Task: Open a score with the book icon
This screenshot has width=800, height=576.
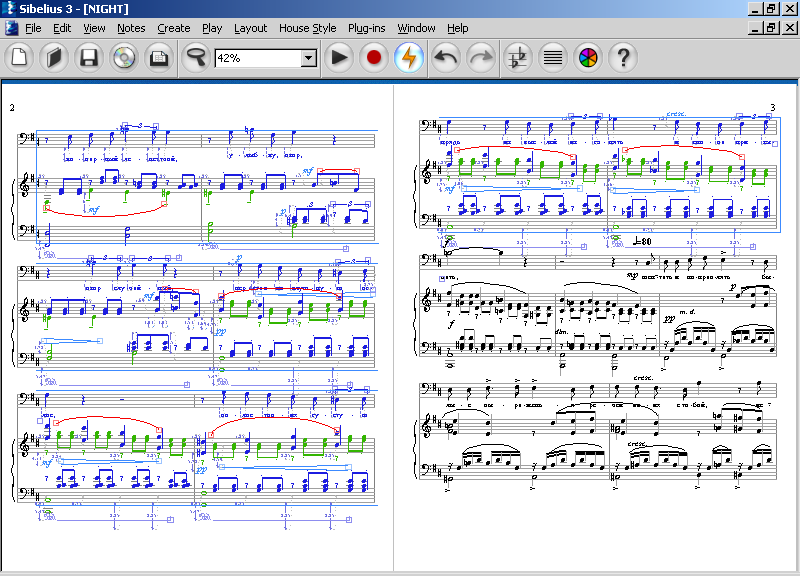Action: click(54, 58)
